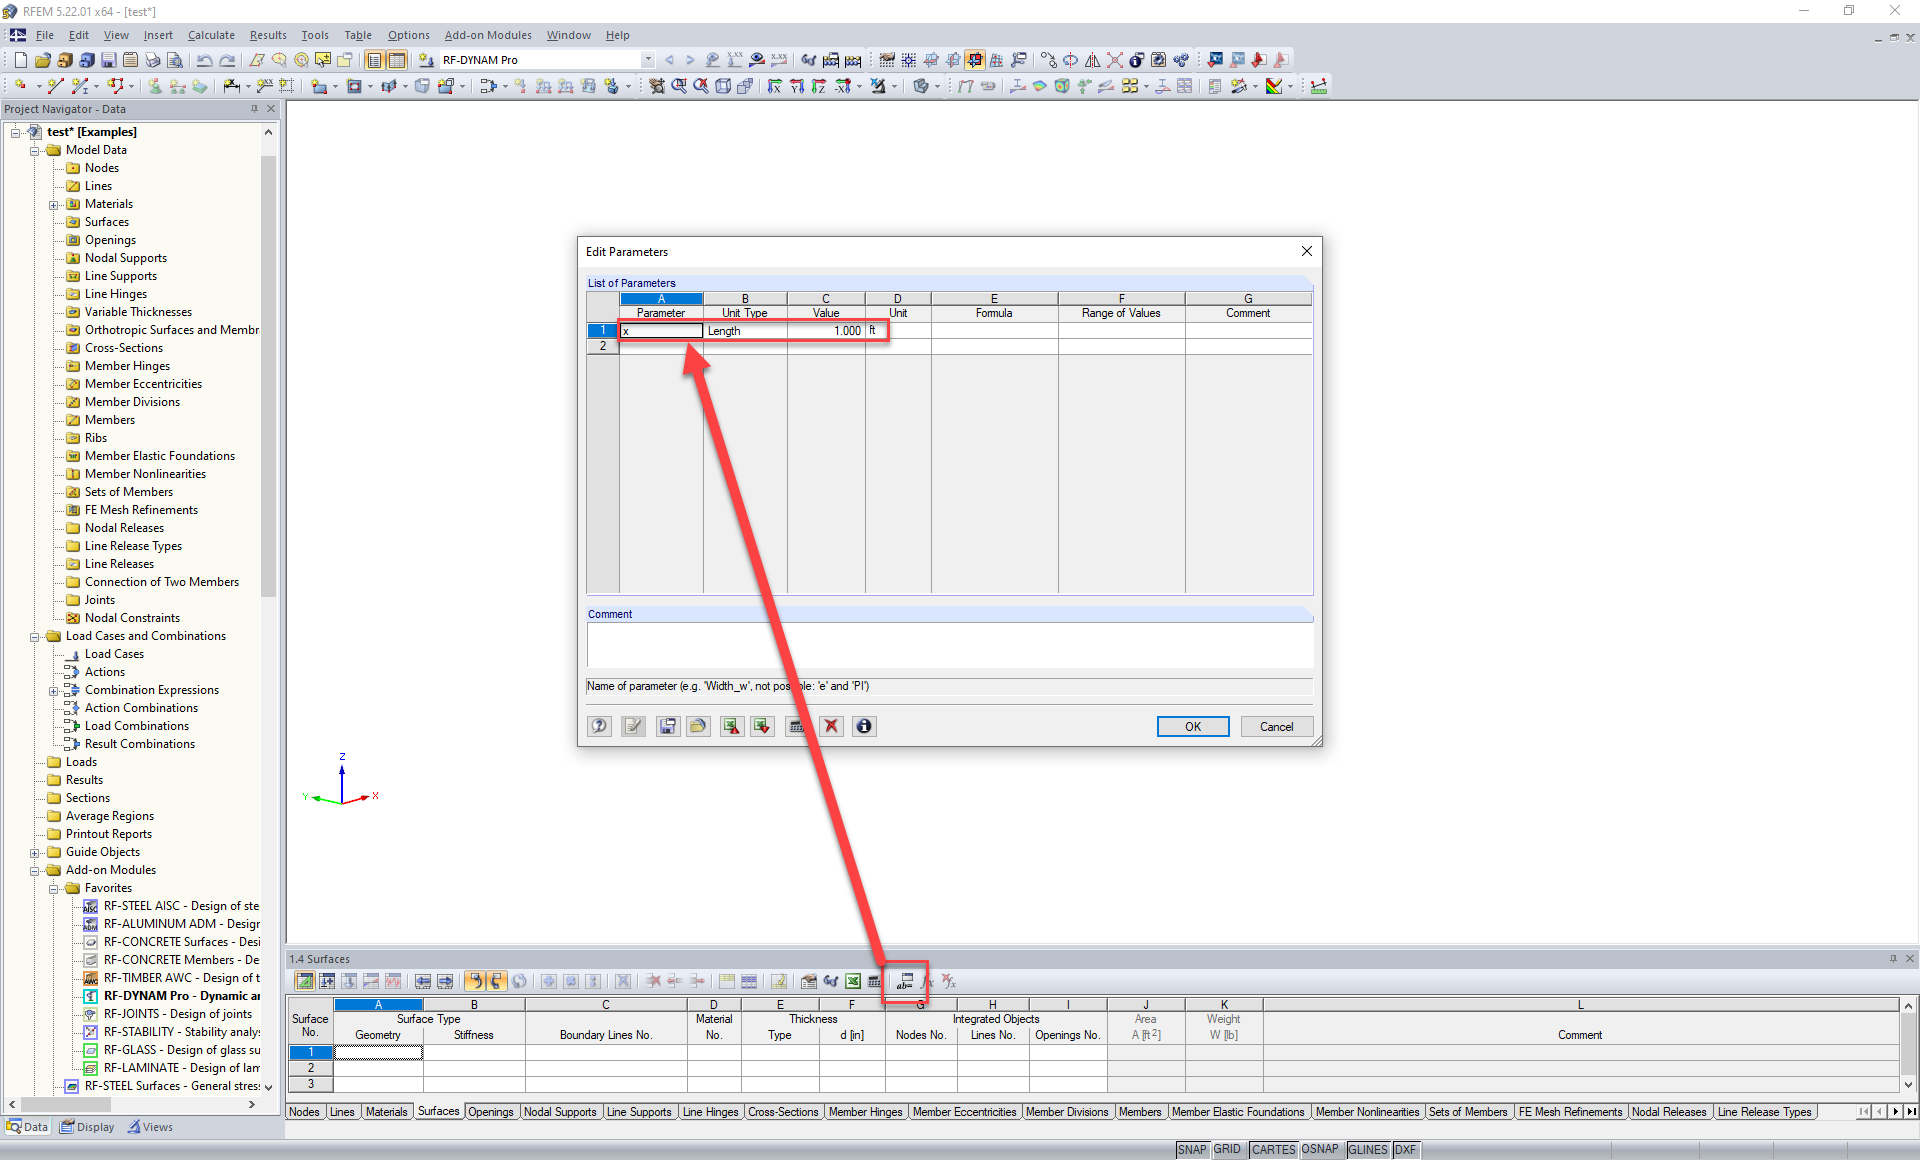
Task: Delete all parameters using the red X icon
Action: [831, 726]
